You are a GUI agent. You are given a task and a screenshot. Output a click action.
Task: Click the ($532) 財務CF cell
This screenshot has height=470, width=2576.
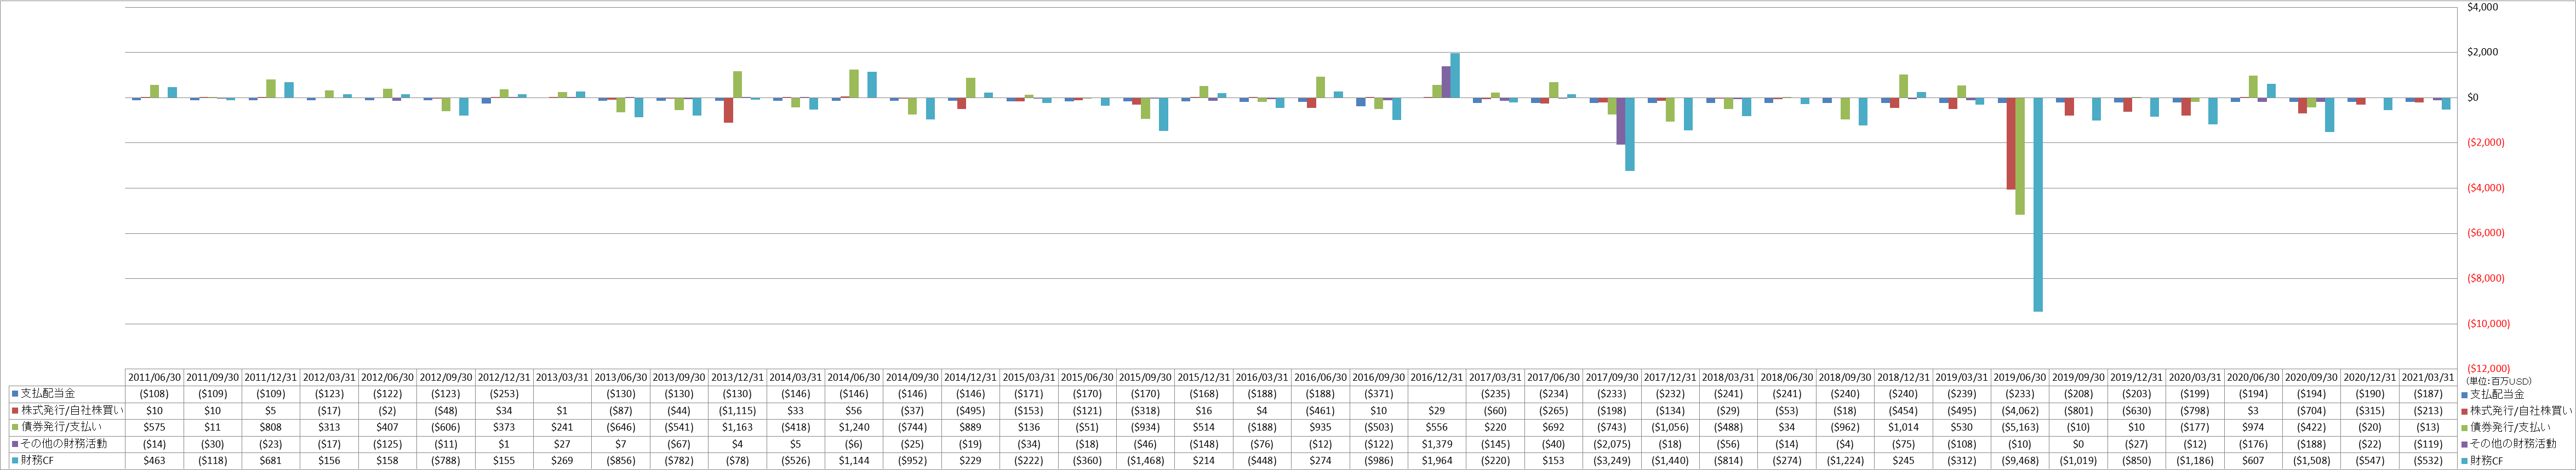2428,461
